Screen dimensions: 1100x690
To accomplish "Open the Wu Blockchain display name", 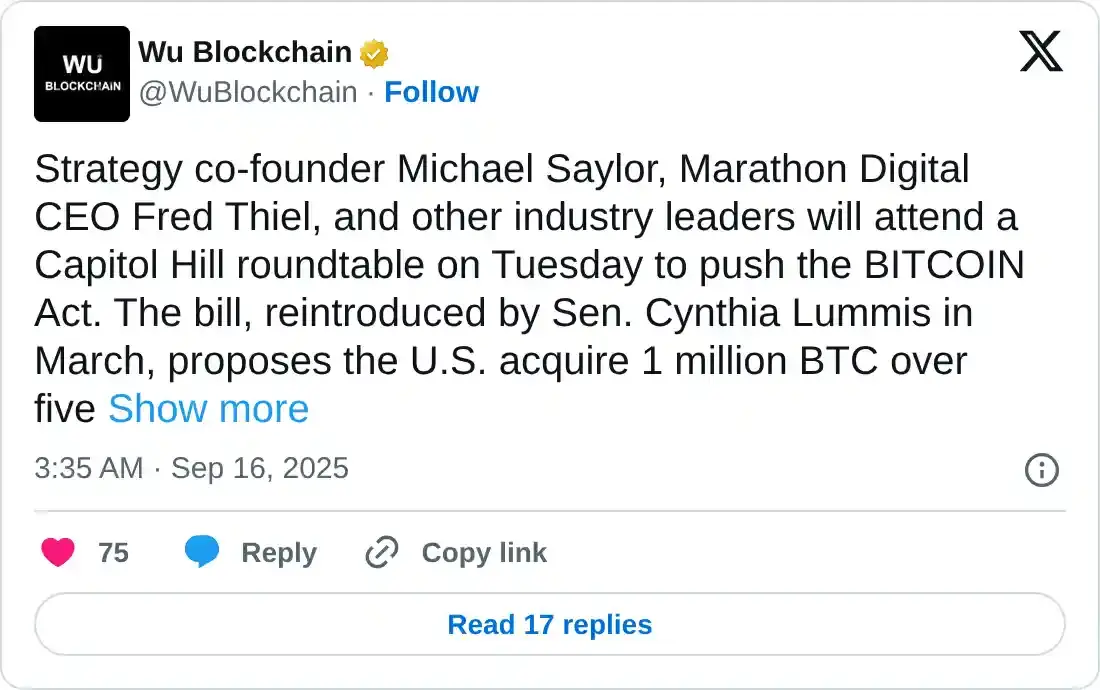I will 245,52.
